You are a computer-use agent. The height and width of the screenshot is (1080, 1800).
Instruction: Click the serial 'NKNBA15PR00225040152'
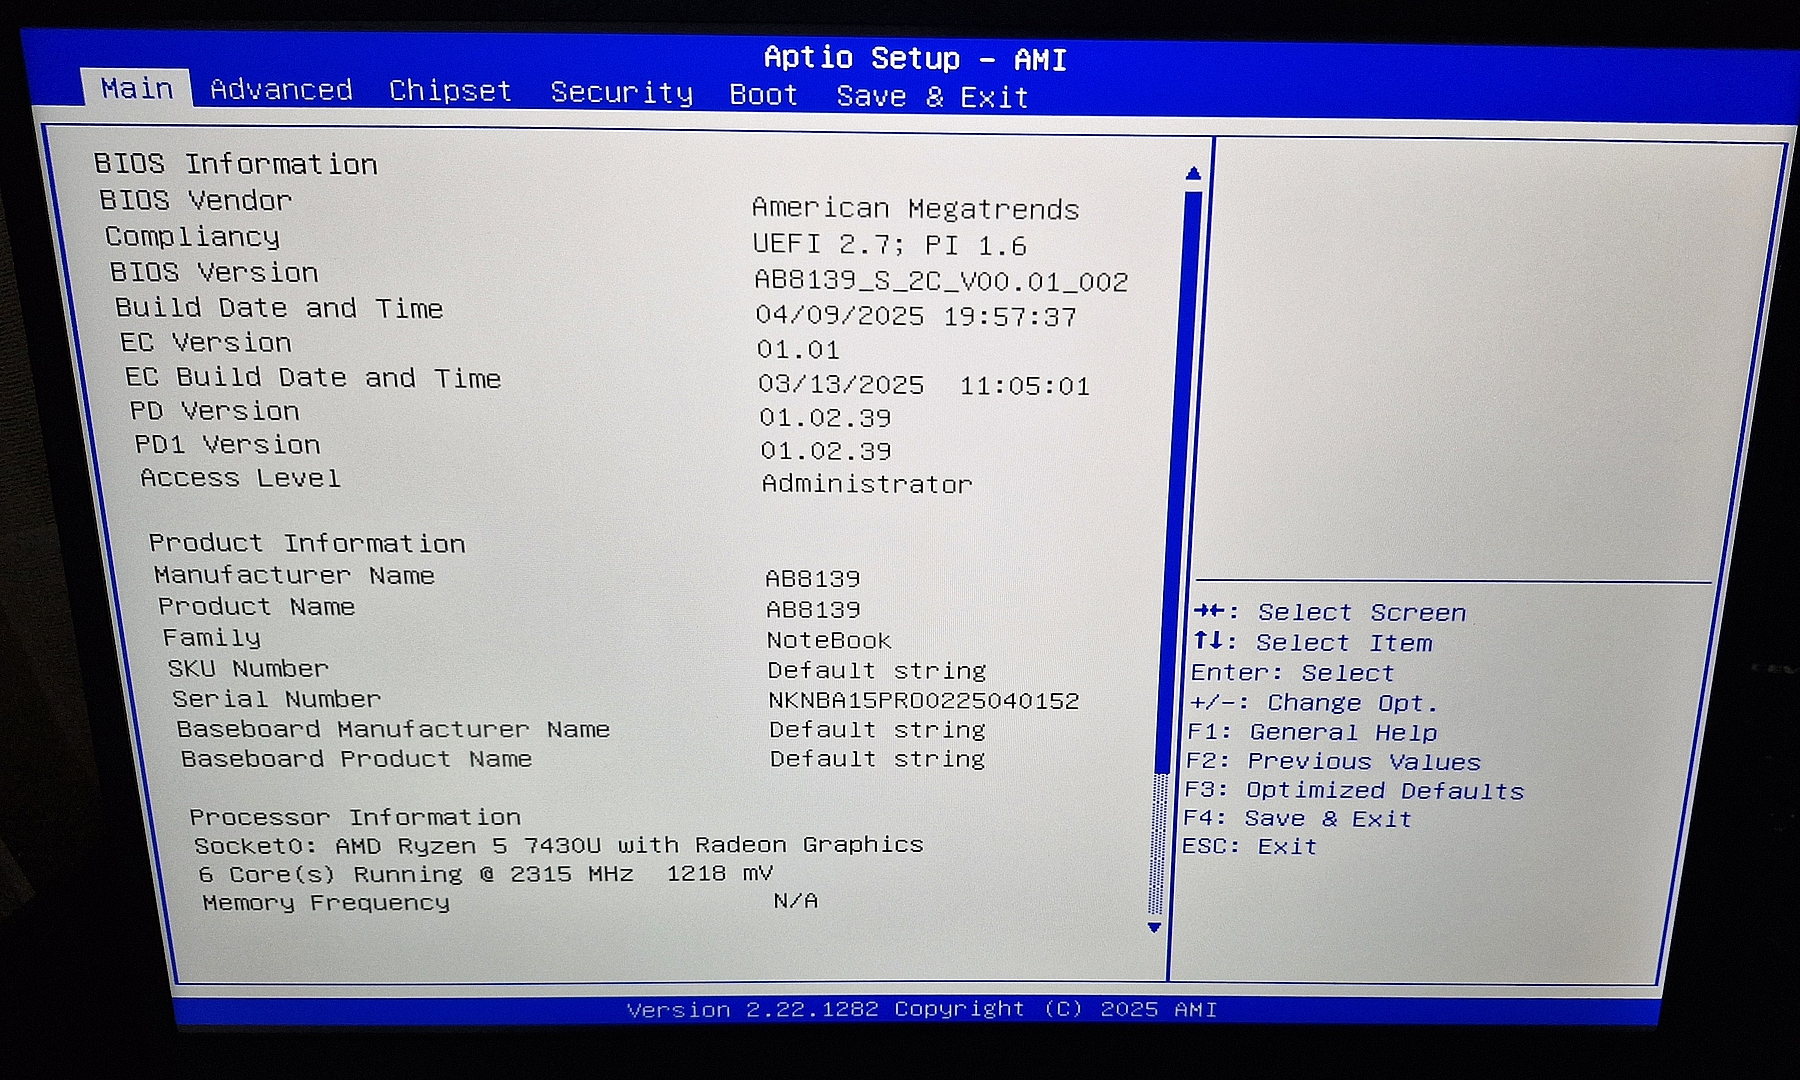924,701
